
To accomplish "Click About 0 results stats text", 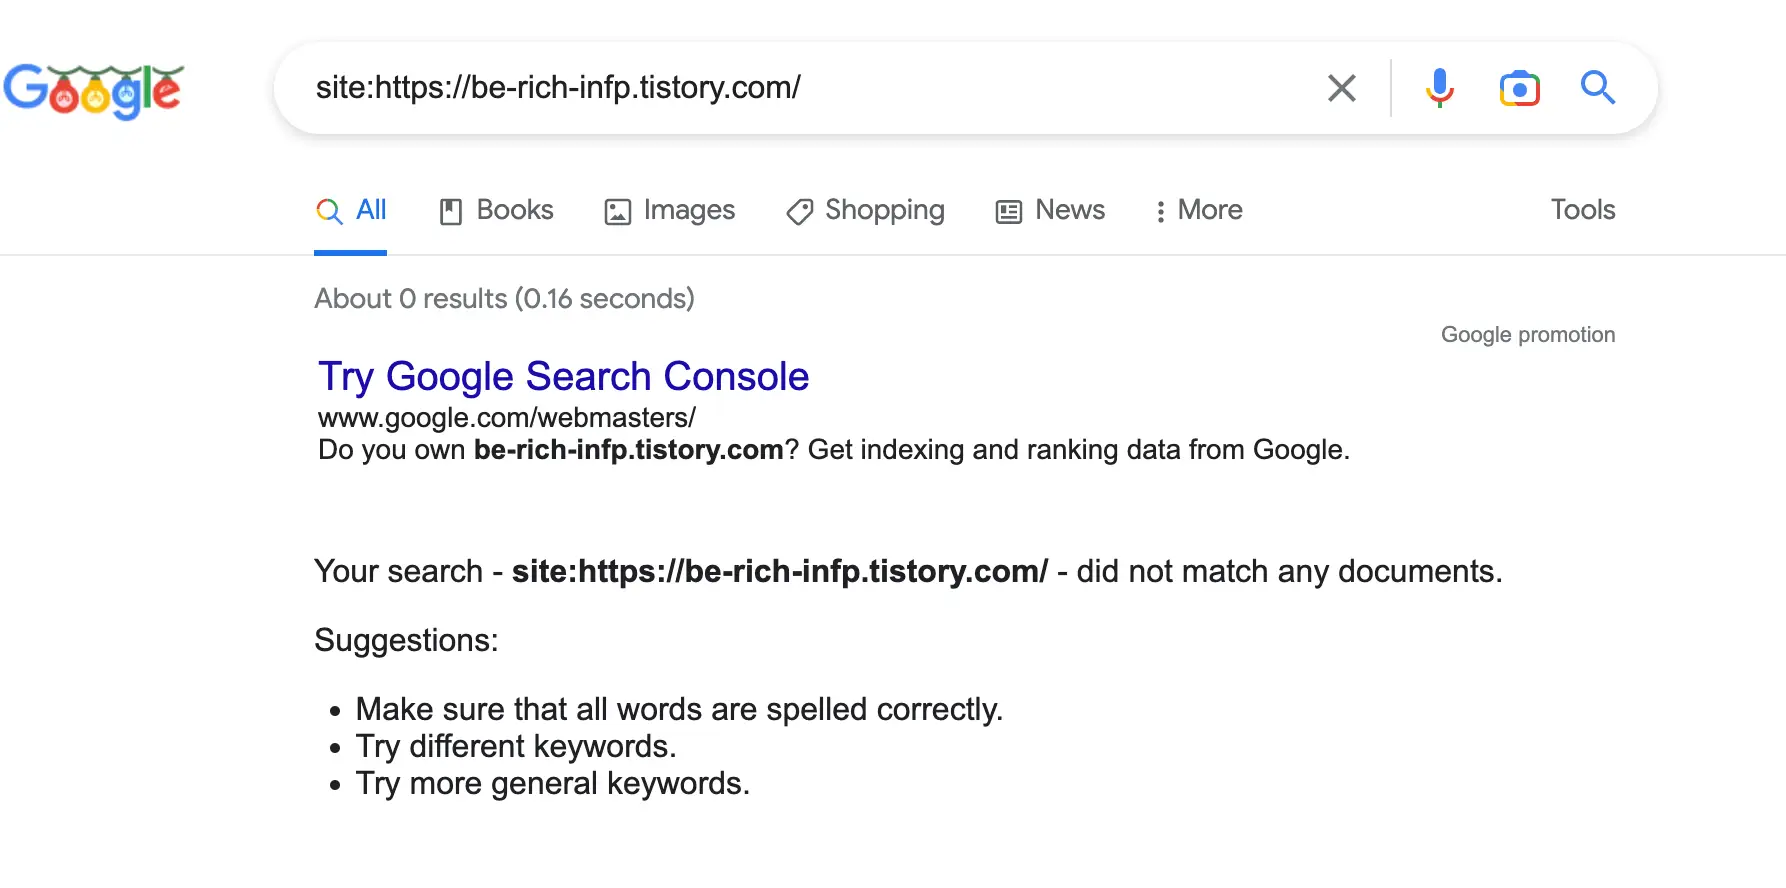I will 504,299.
